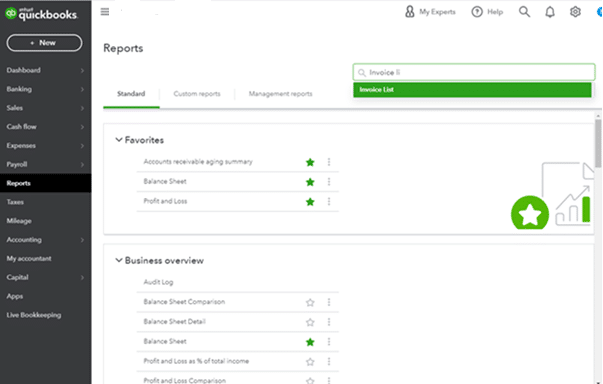Open the Help menu
The image size is (603, 384).
point(487,12)
